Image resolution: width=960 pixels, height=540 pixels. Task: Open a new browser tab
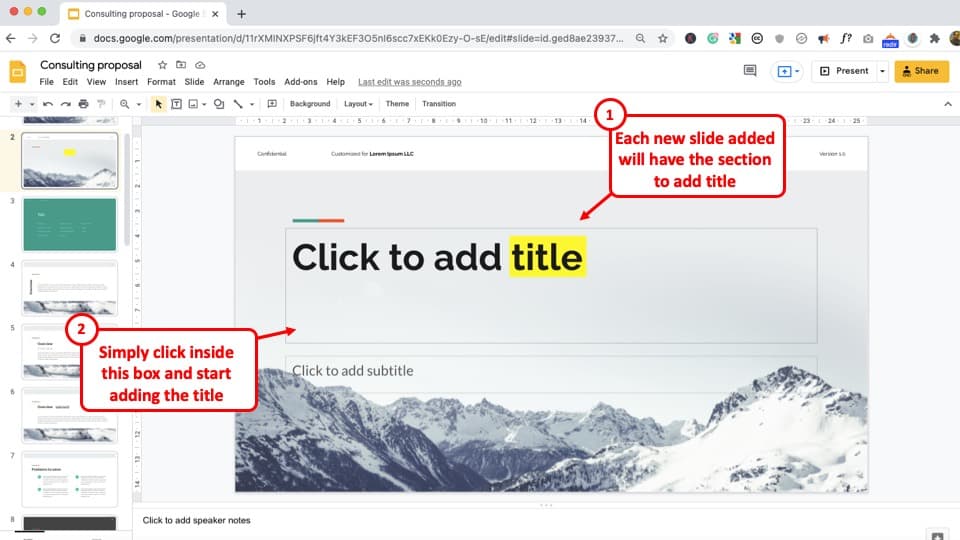[x=241, y=13]
